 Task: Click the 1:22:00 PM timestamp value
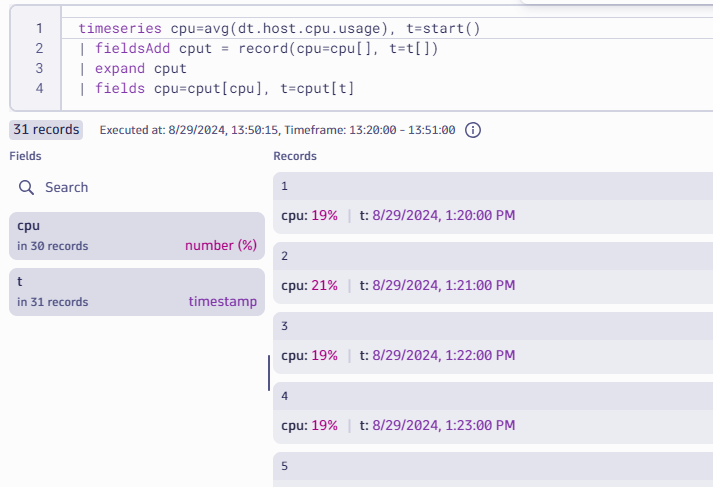(x=443, y=355)
